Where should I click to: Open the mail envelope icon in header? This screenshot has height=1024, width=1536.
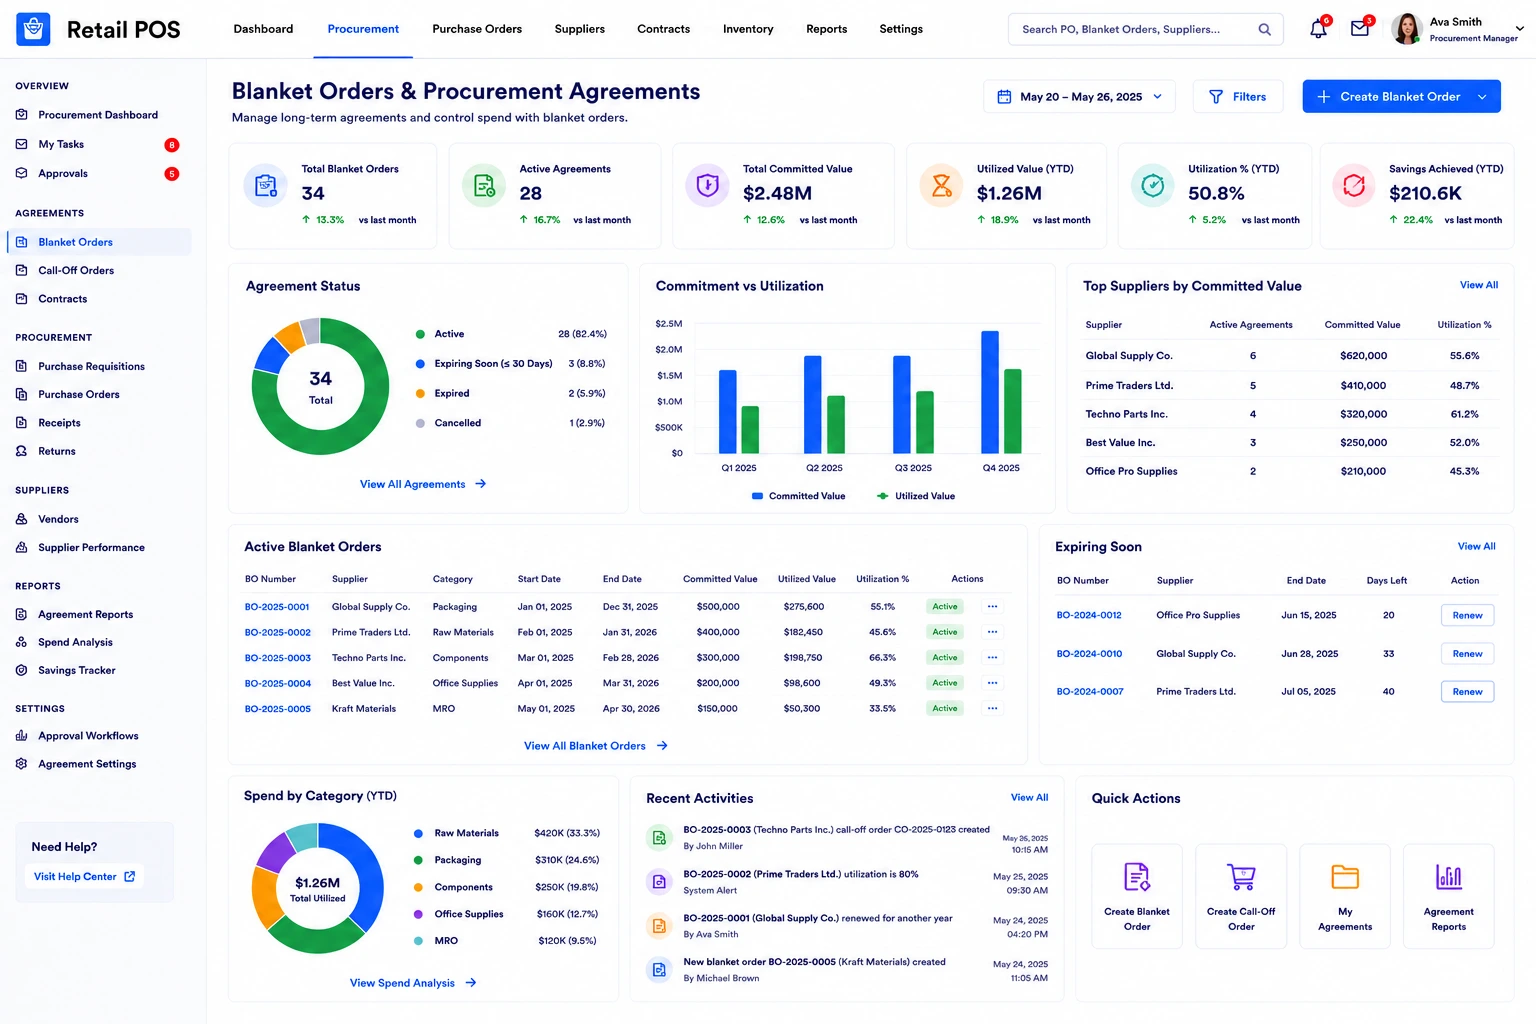[1360, 29]
